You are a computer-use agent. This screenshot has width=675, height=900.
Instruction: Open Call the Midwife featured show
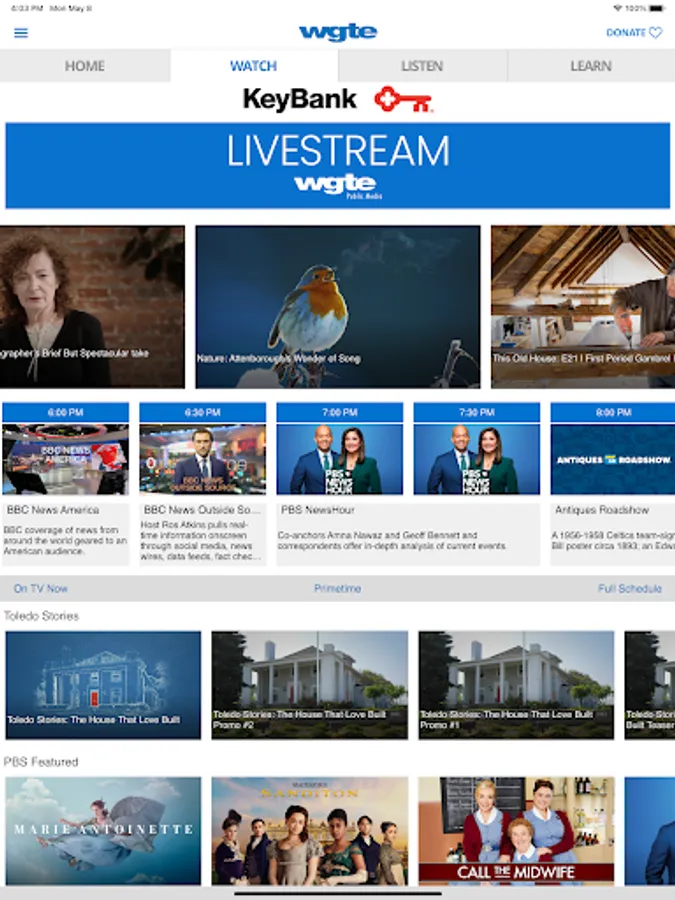516,831
